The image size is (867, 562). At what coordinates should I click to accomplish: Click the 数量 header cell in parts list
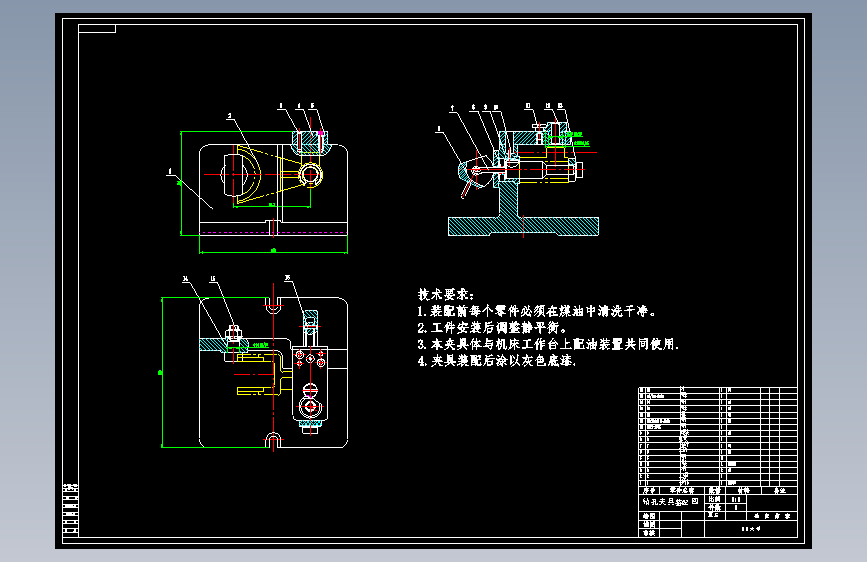pos(714,490)
